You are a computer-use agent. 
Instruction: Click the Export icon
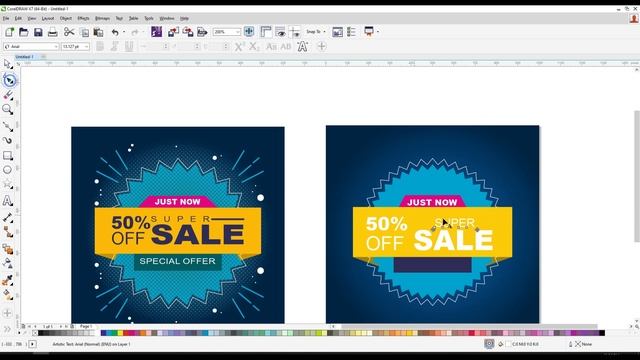[188, 31]
